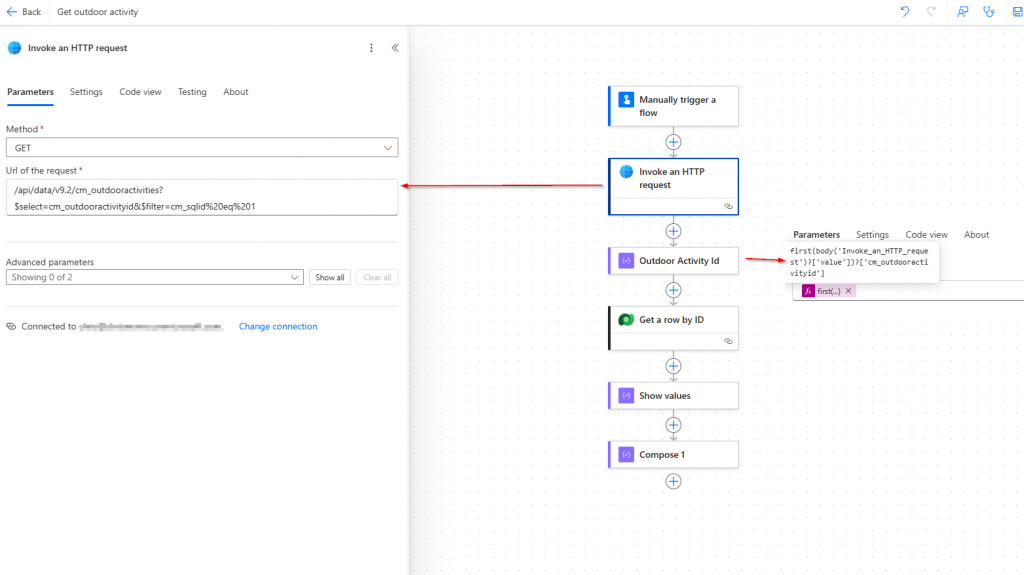Add a step below Manually trigger a flow
This screenshot has height=575, width=1024.
(673, 142)
